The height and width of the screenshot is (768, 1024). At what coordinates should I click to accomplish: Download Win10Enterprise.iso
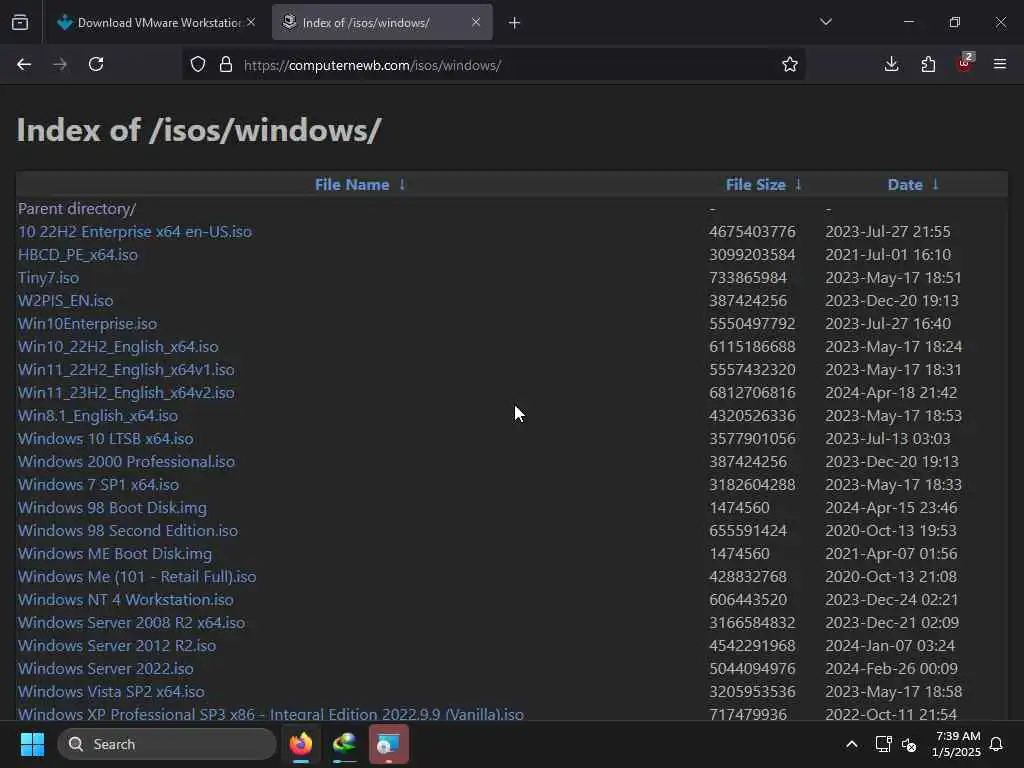[x=88, y=324]
